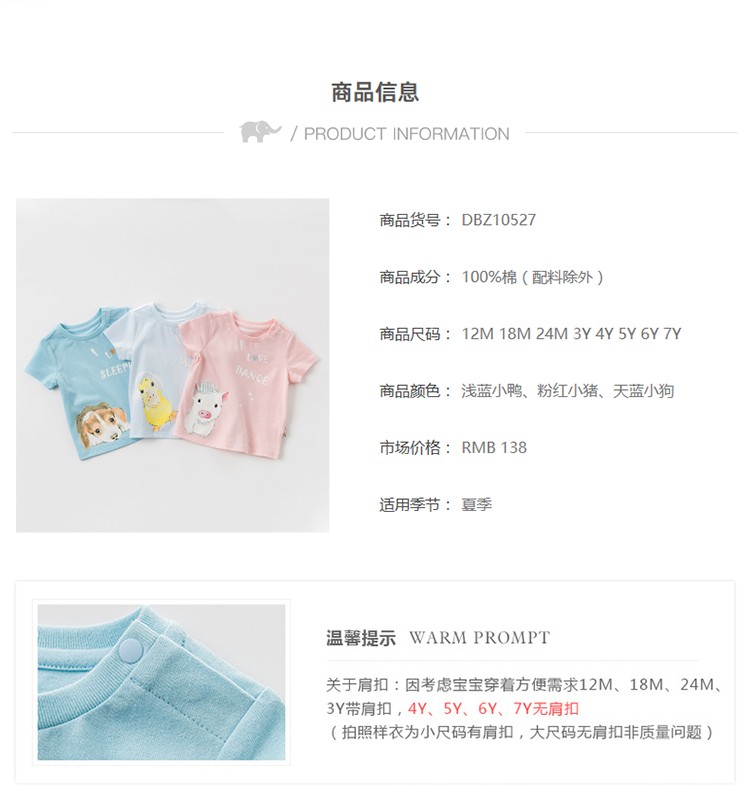Click the blue snap button on collar
Screen dimensions: 750x806
click(131, 651)
